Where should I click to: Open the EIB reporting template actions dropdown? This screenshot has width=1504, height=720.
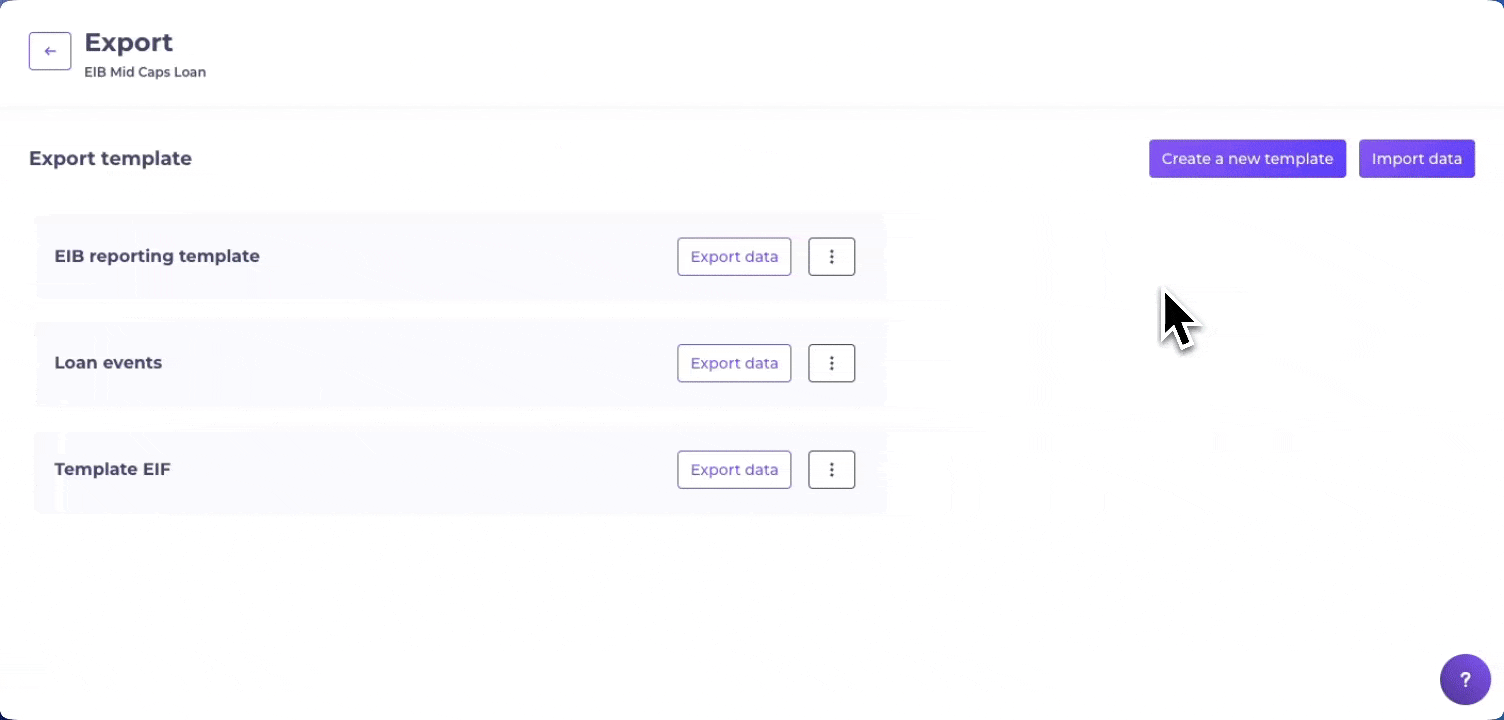[x=831, y=256]
